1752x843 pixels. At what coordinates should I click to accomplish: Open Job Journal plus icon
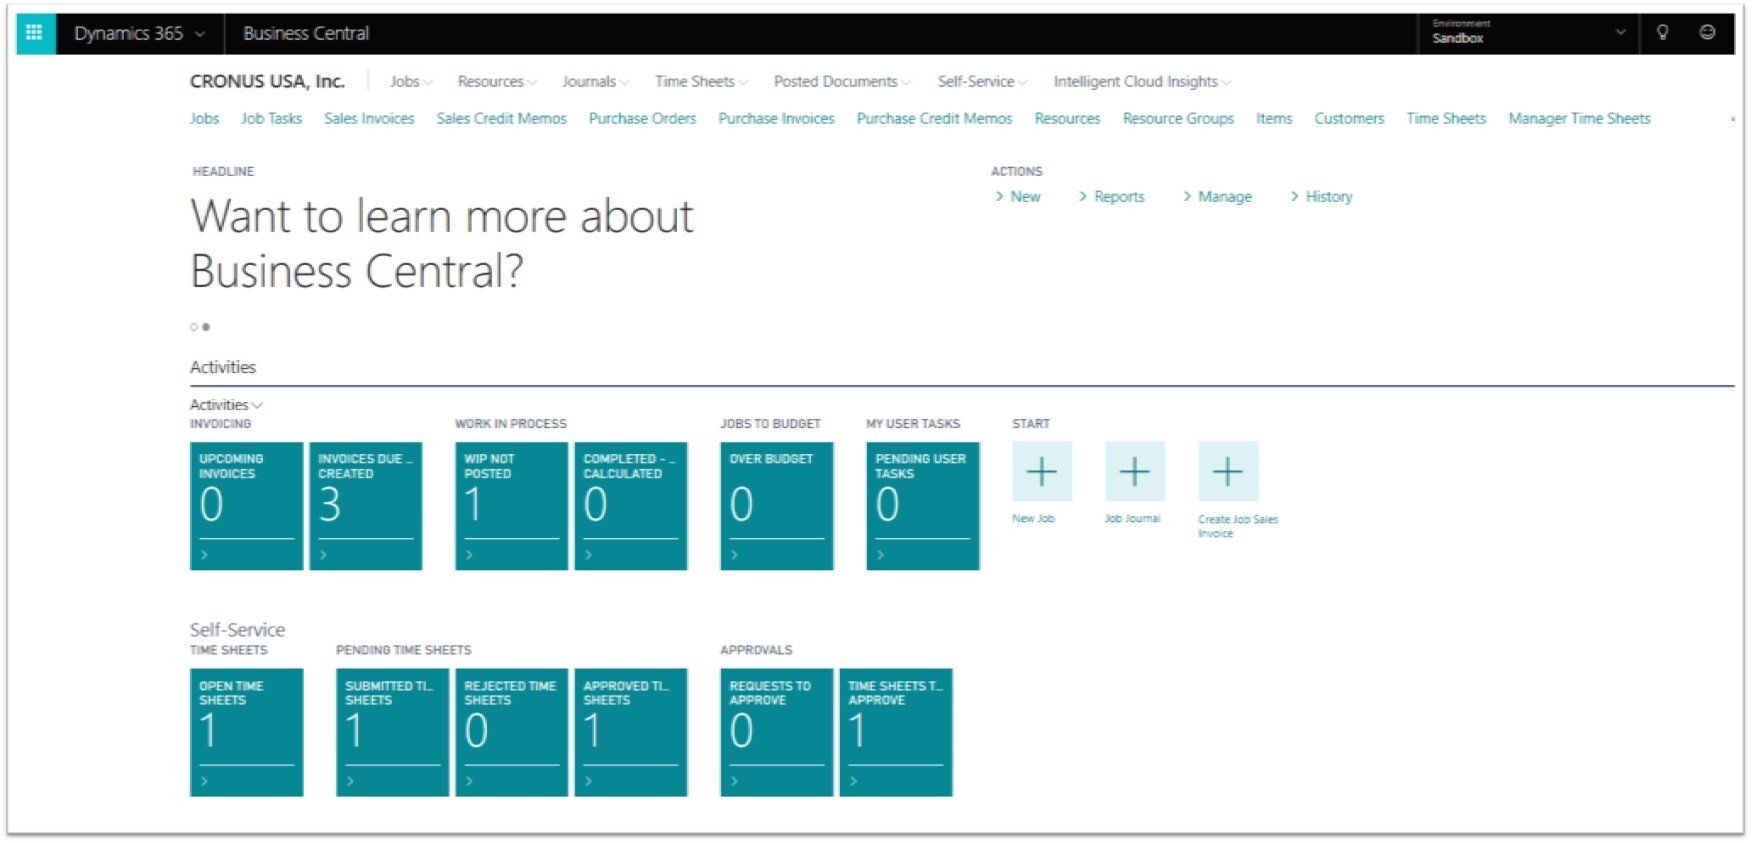tap(1134, 471)
